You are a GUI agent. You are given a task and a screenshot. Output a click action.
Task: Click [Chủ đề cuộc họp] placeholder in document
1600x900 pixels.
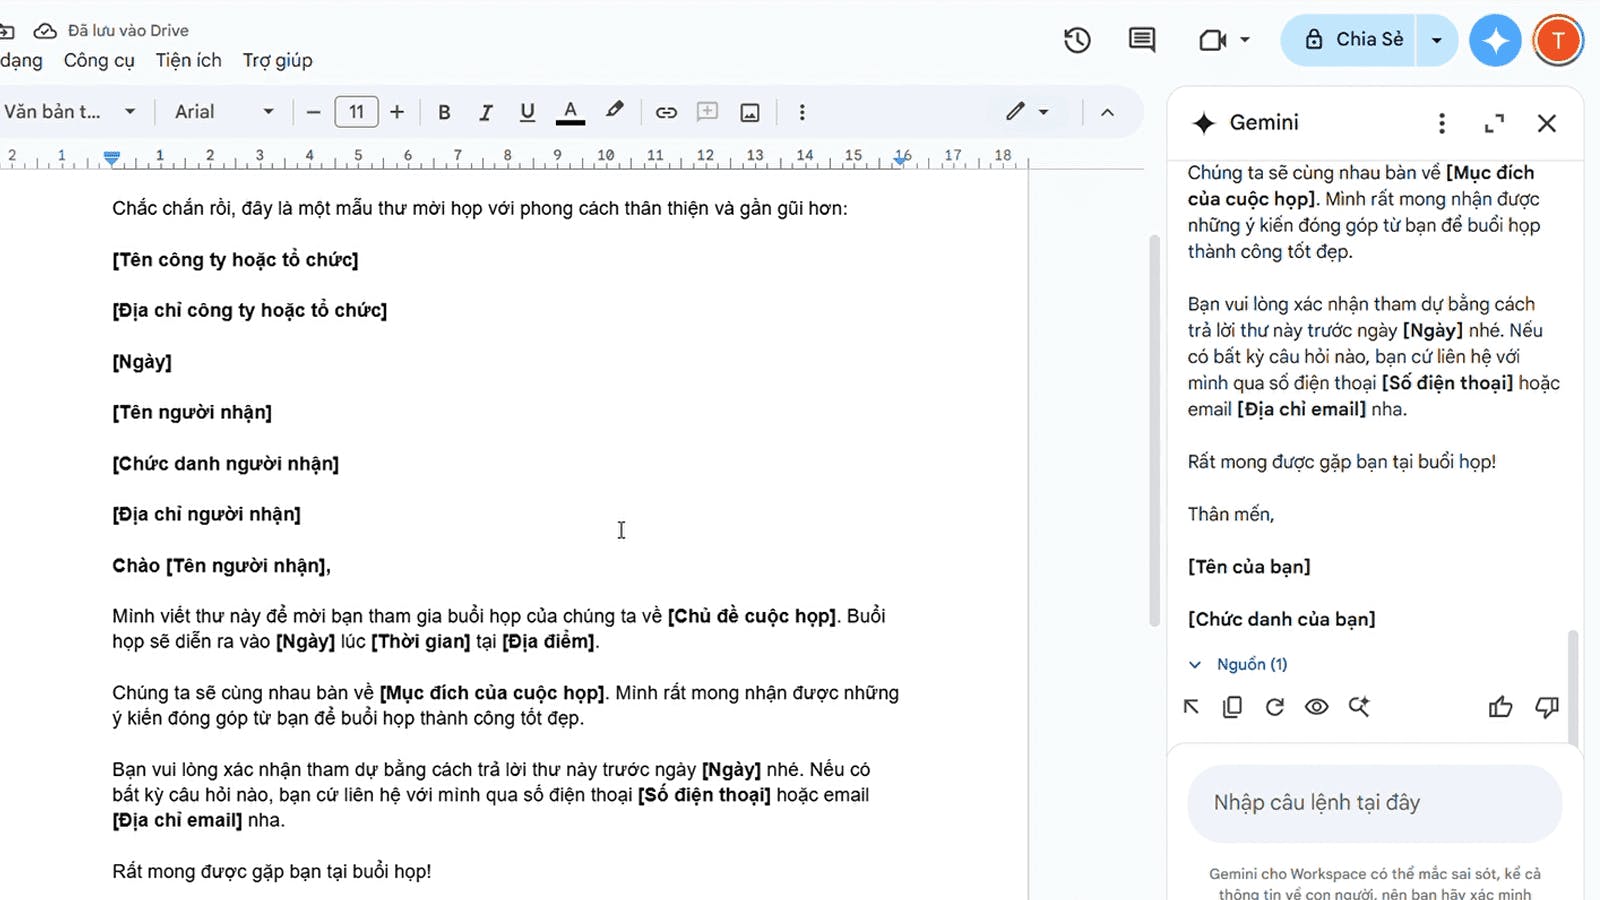pyautogui.click(x=752, y=616)
